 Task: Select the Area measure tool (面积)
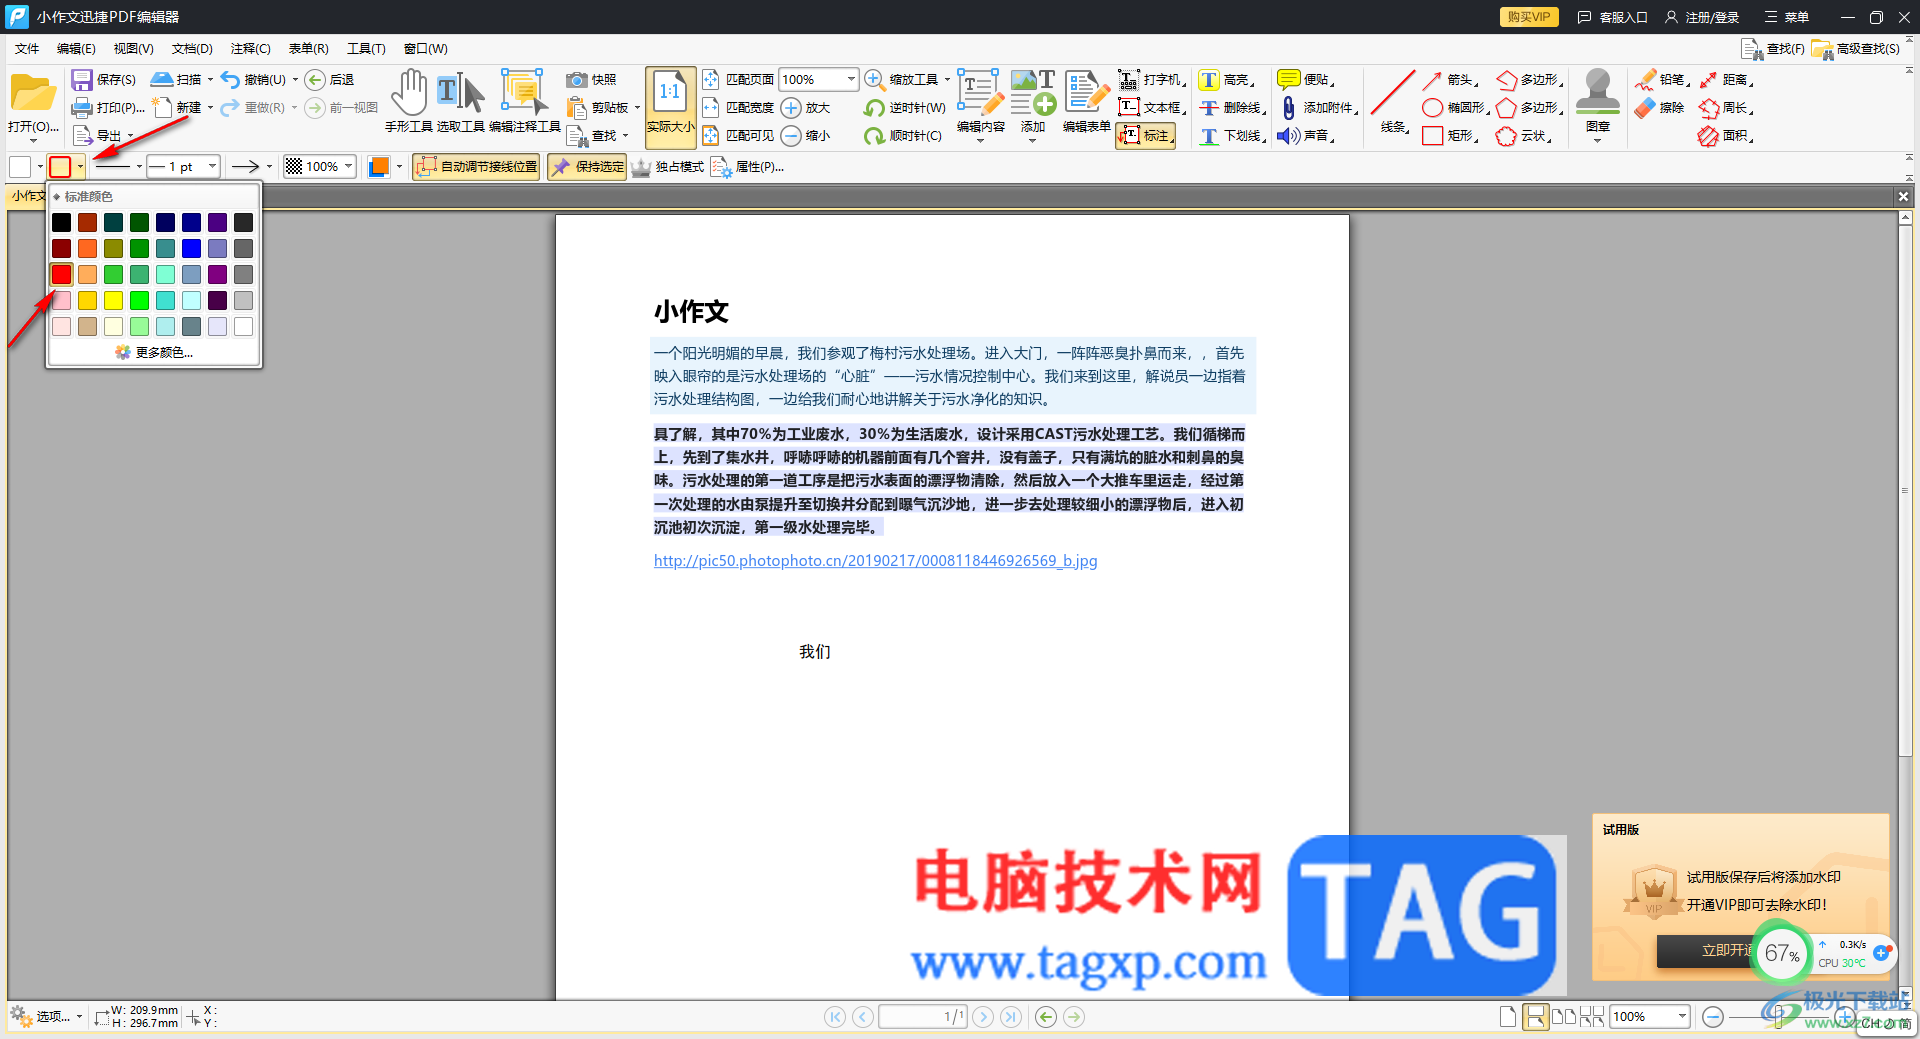click(x=1725, y=136)
